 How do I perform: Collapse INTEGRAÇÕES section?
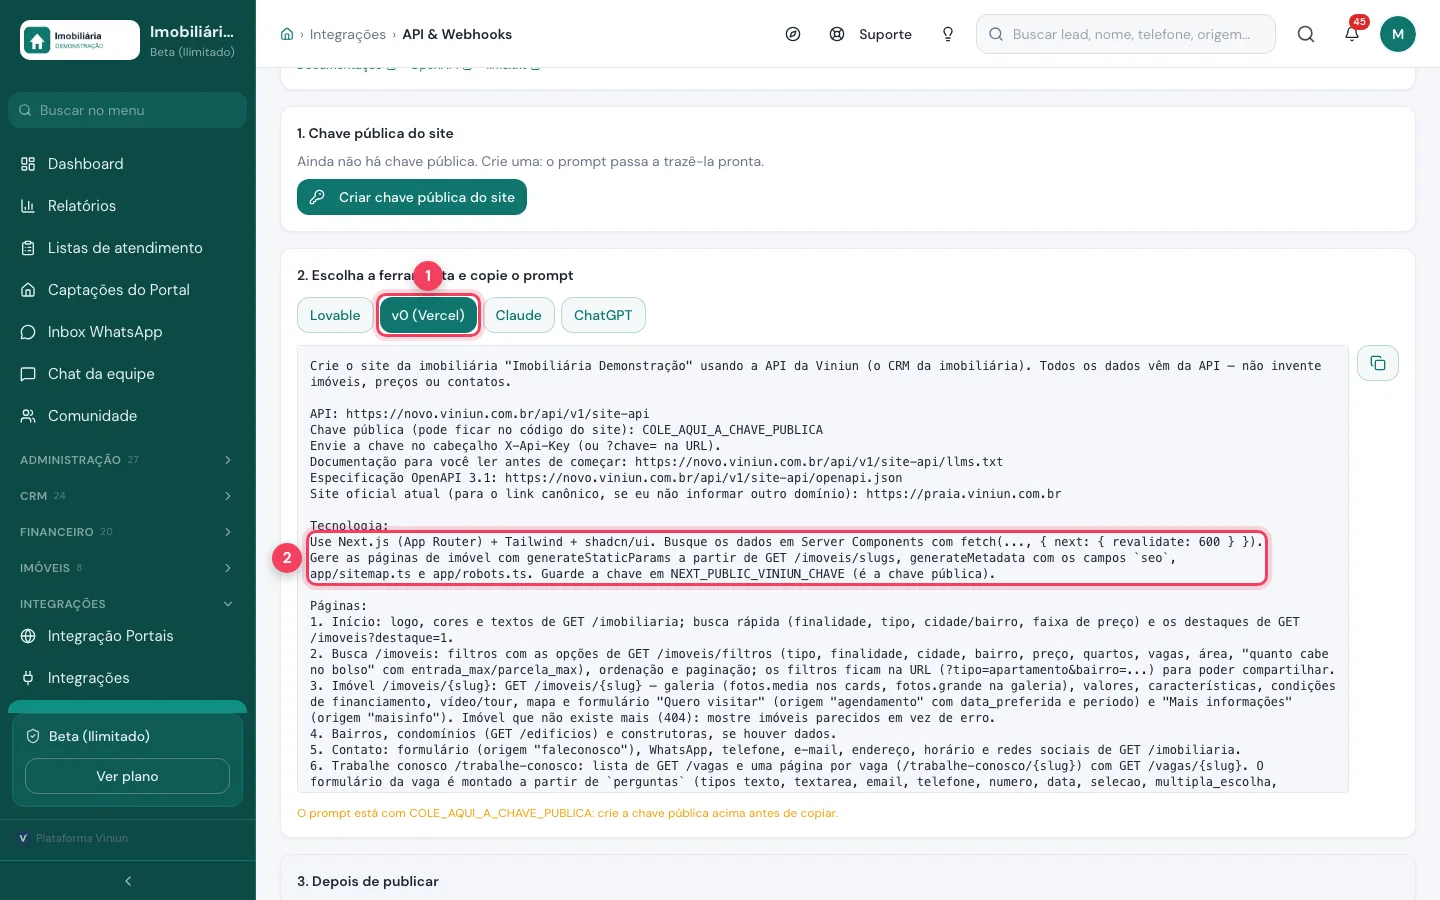coord(127,604)
